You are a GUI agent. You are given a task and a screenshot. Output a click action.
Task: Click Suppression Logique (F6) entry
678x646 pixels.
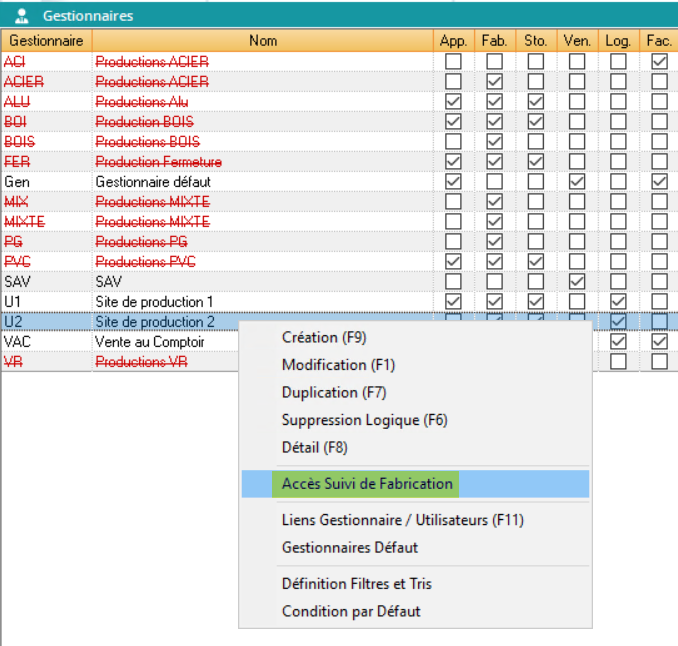point(364,420)
